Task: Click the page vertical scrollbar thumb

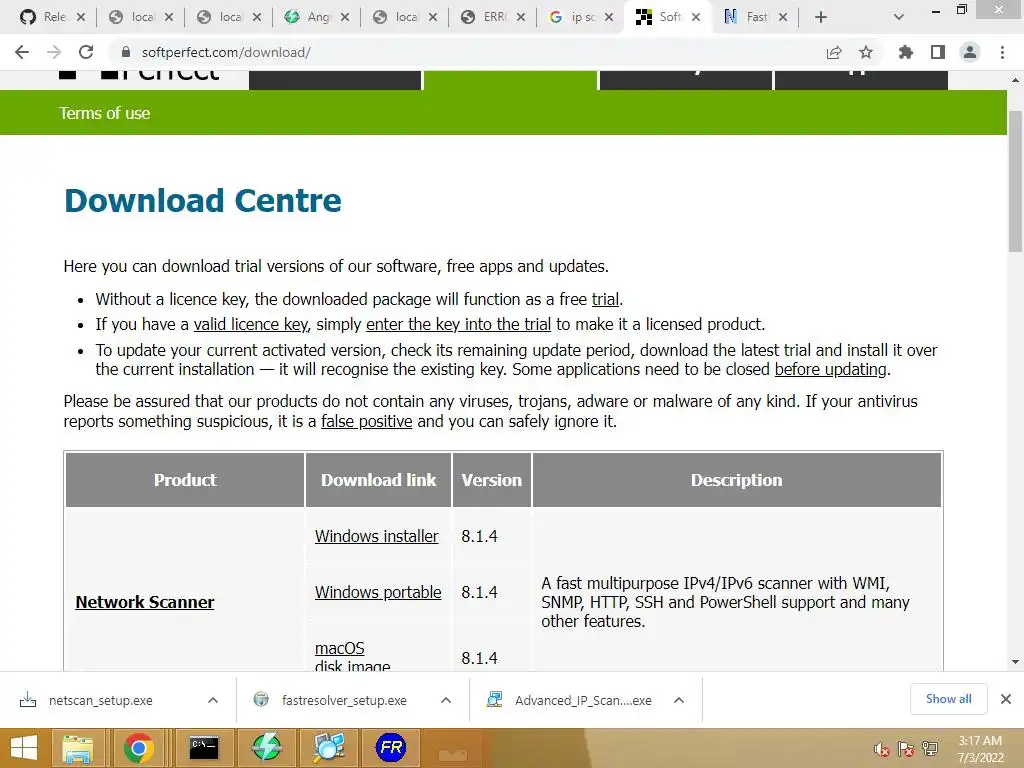Action: pos(1015,182)
